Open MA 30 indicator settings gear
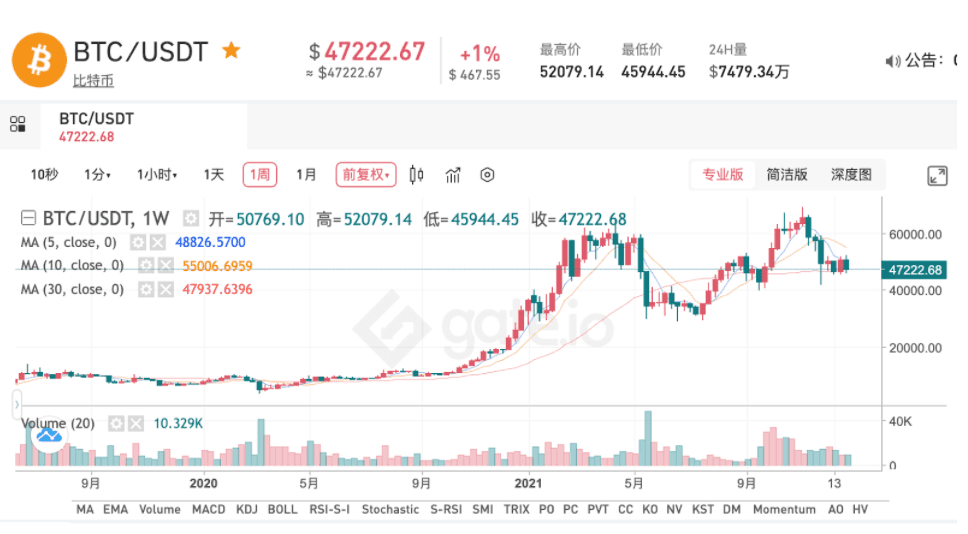 [146, 290]
